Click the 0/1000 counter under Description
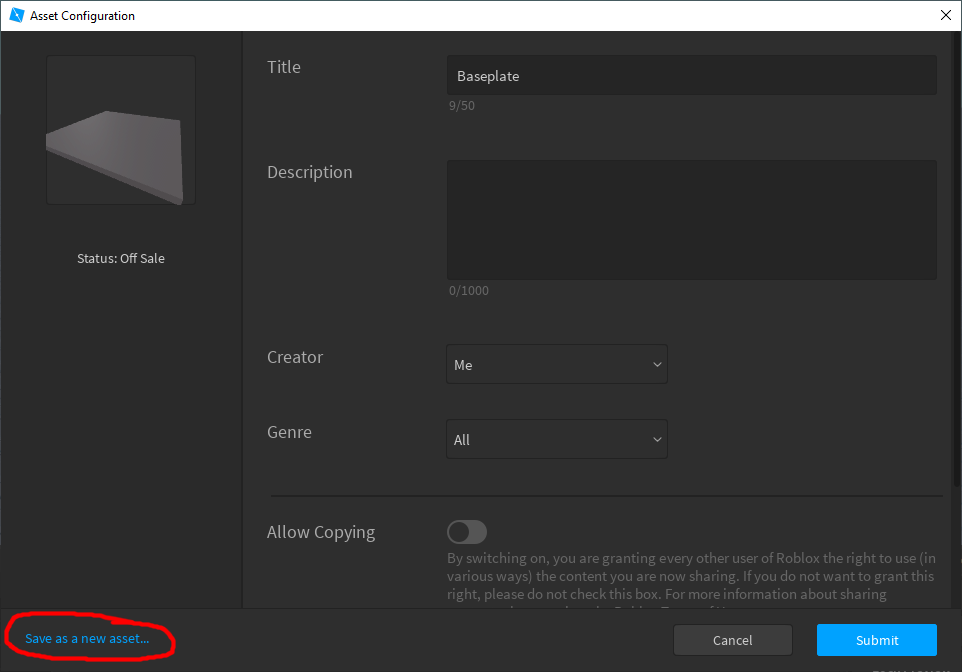 [x=466, y=290]
